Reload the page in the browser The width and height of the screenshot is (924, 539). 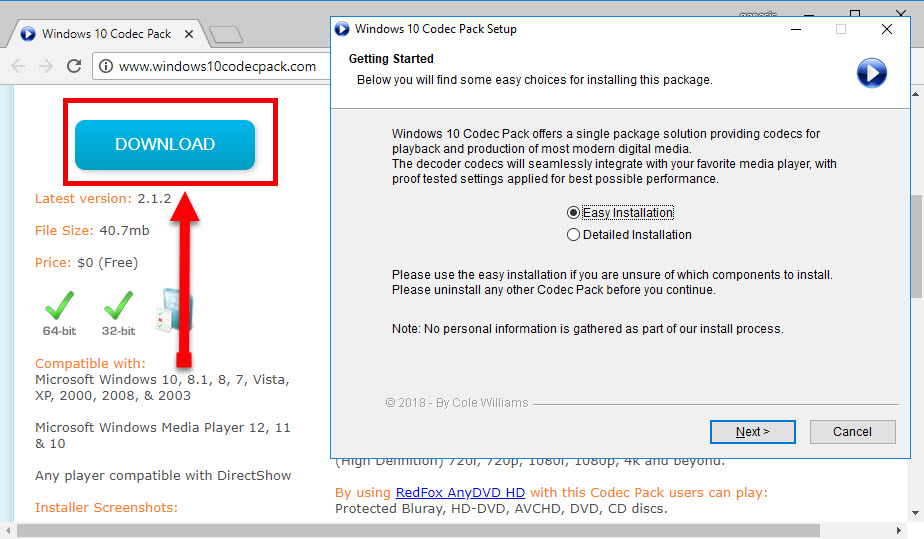click(x=74, y=66)
